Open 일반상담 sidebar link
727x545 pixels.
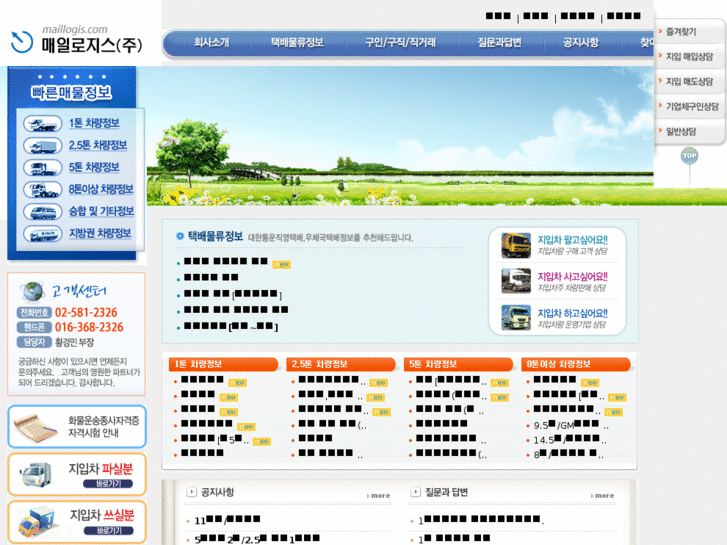681,132
